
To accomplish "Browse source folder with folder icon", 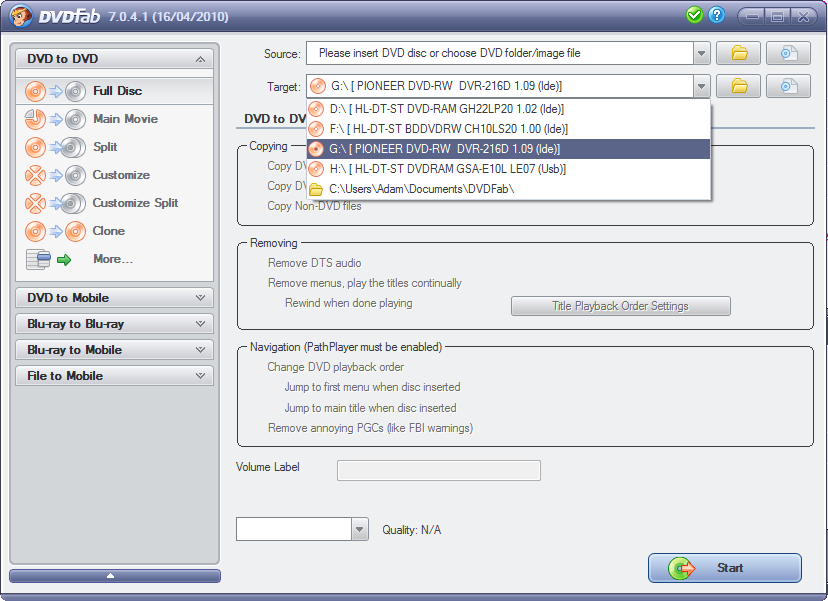I will tap(739, 53).
